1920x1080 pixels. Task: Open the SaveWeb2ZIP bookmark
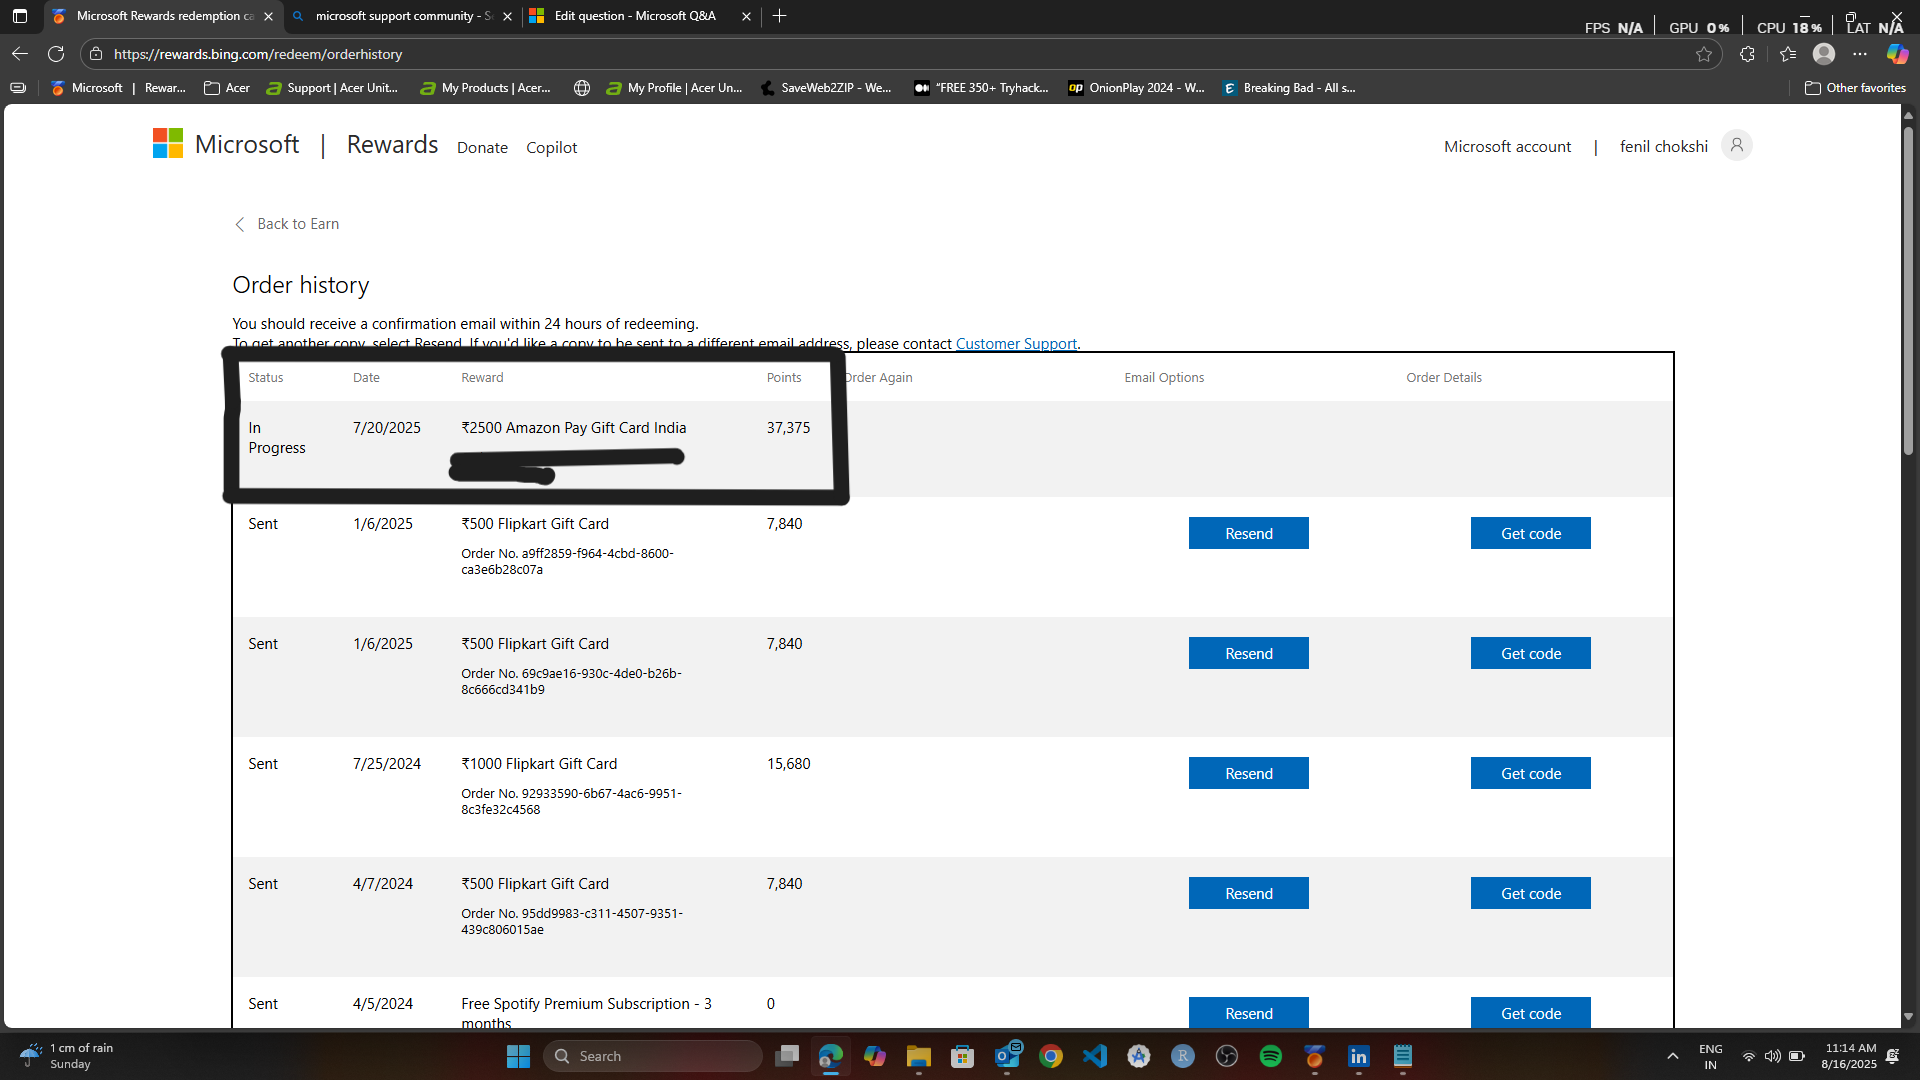(x=826, y=88)
